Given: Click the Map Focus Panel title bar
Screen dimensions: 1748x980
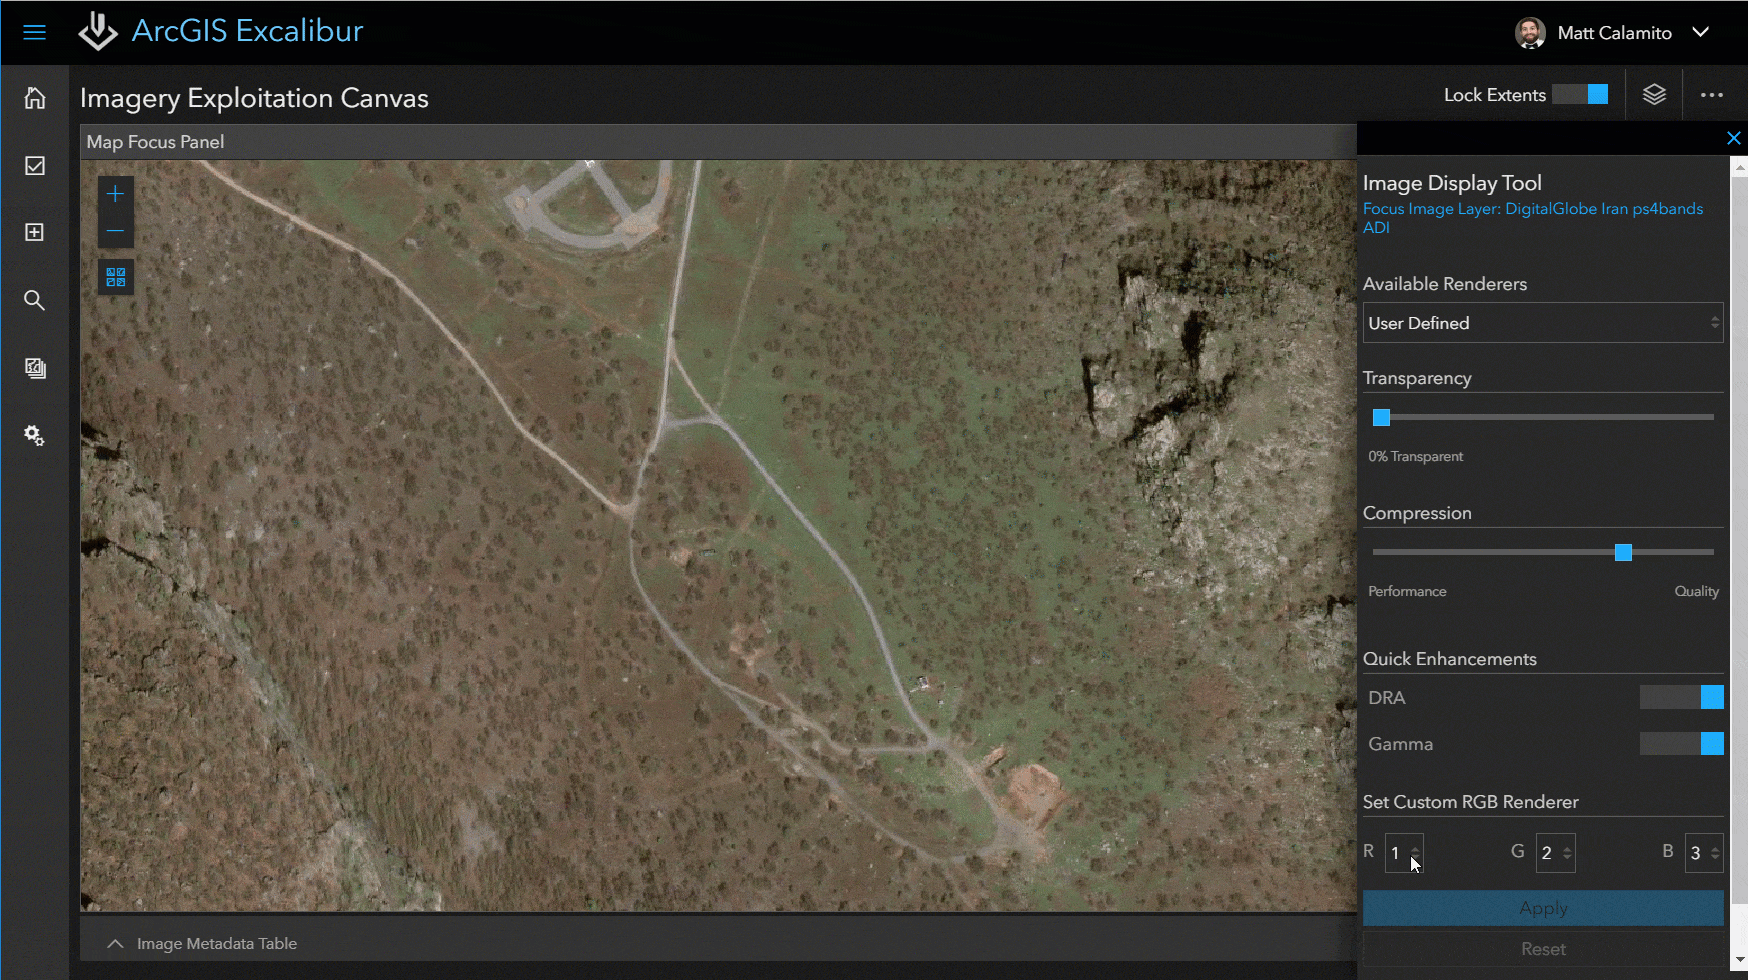Looking at the screenshot, I should (154, 141).
